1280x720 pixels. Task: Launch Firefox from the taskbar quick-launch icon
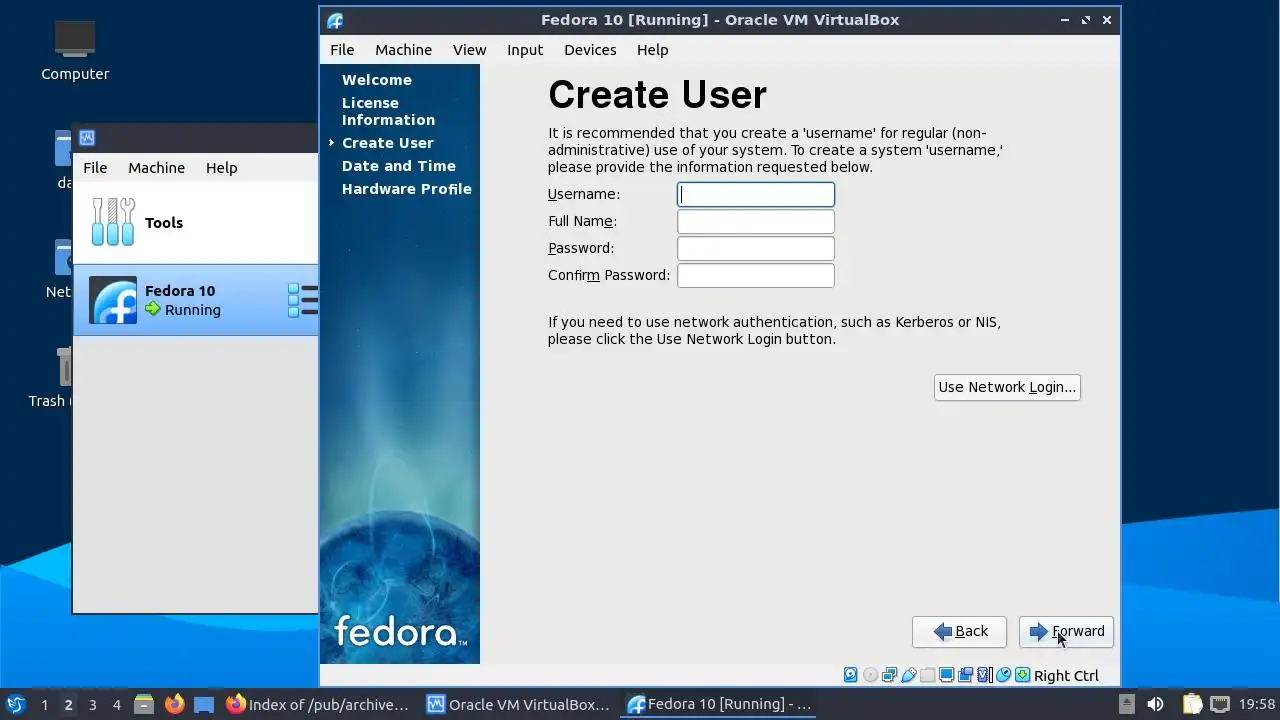pyautogui.click(x=174, y=704)
